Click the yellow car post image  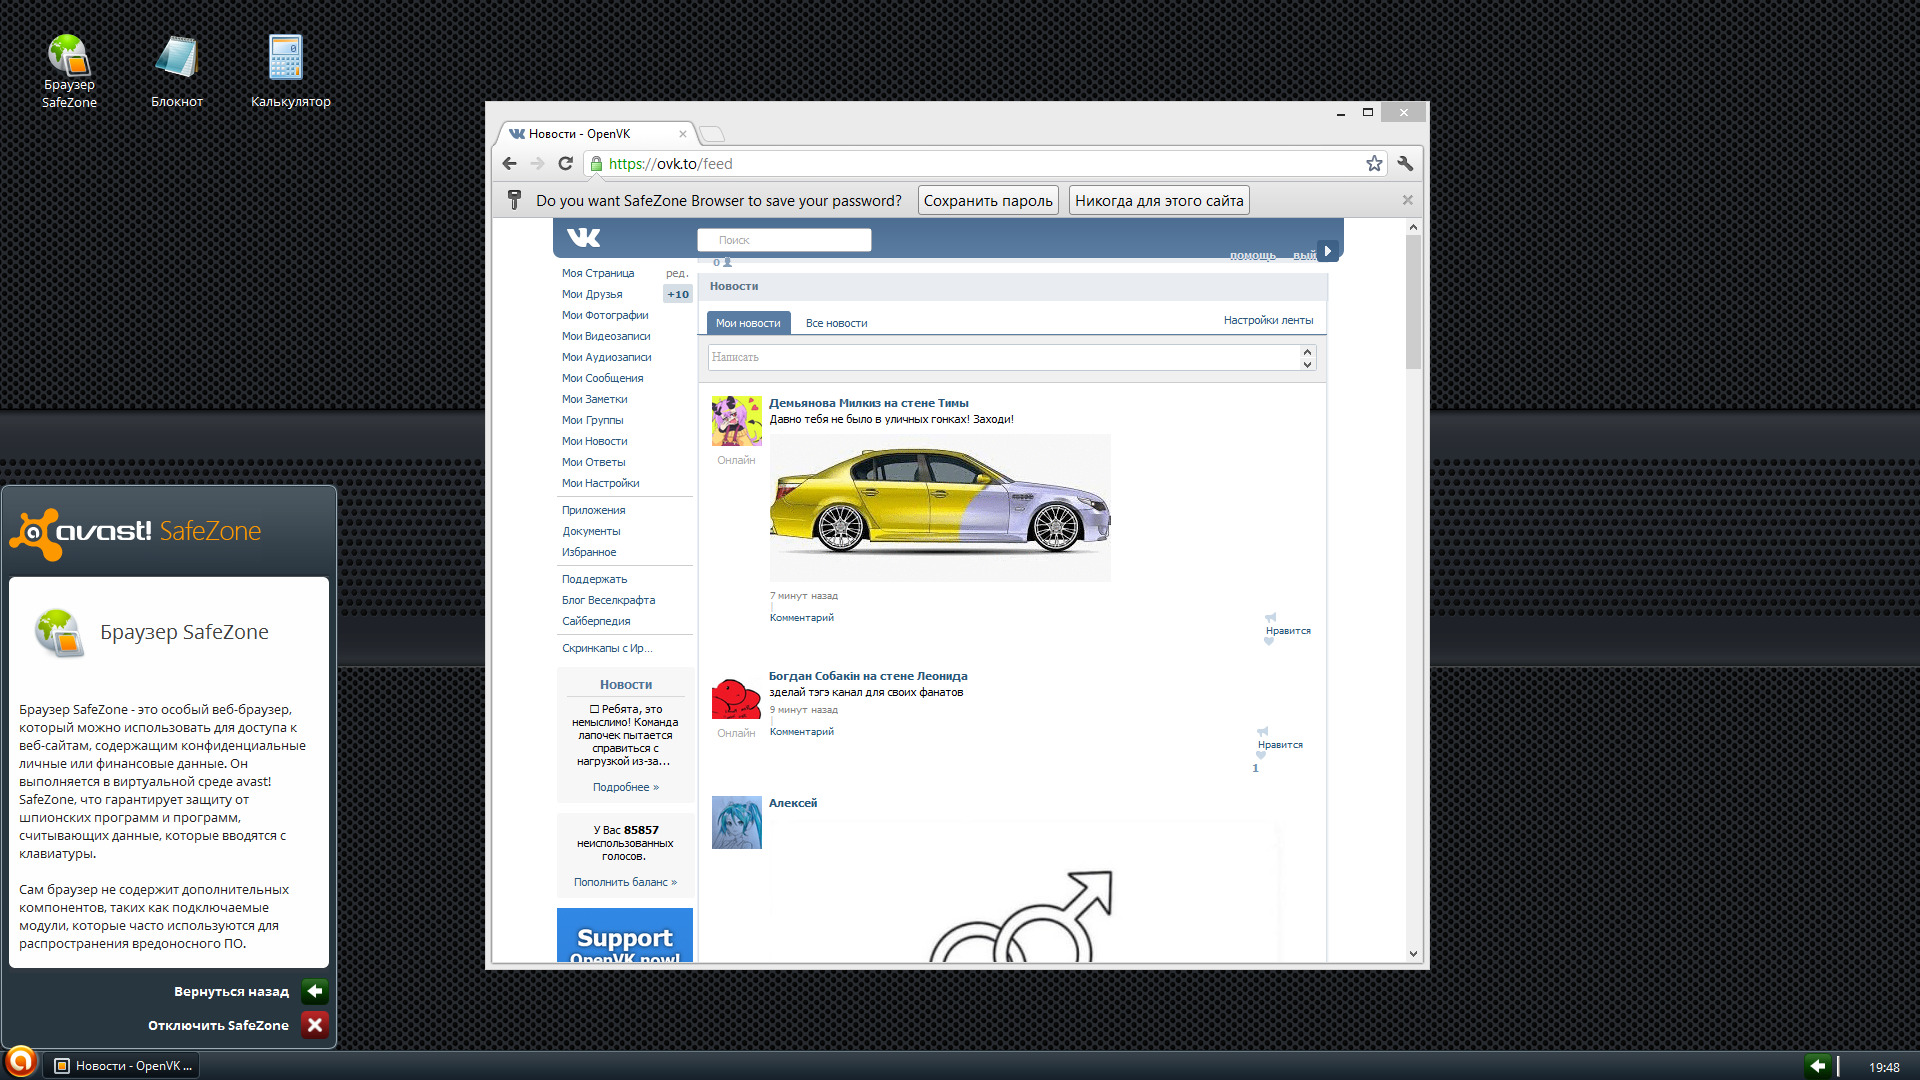940,507
